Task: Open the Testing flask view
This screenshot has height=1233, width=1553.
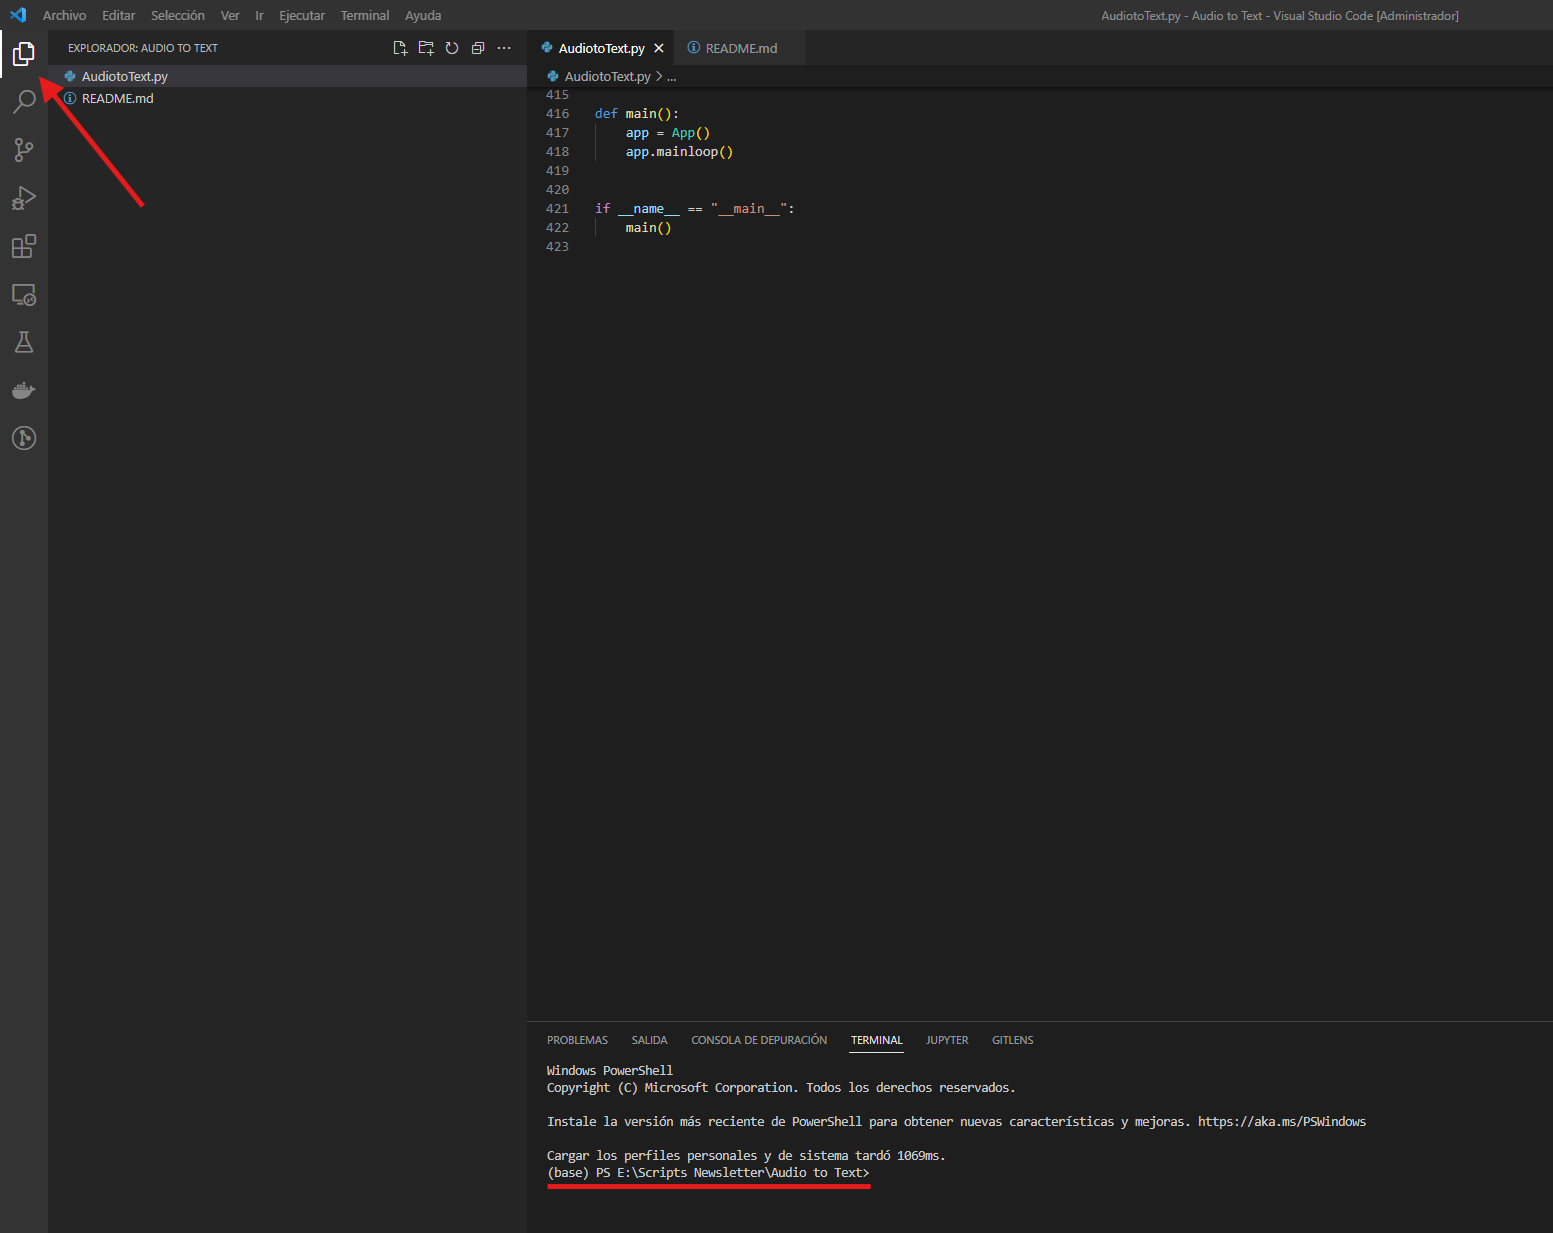Action: tap(24, 343)
